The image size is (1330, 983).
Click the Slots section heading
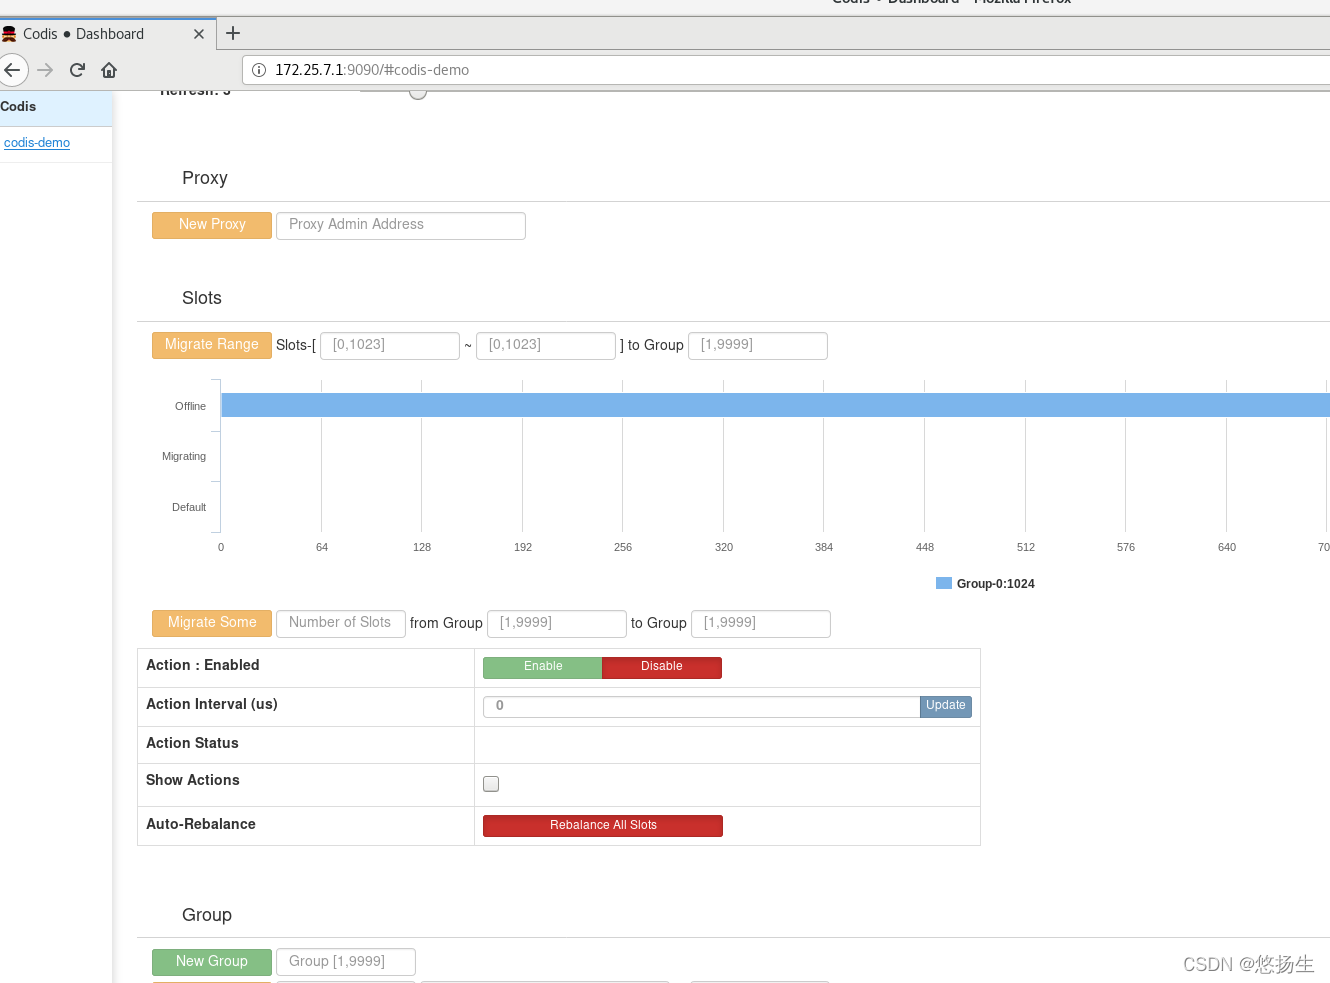pyautogui.click(x=202, y=298)
